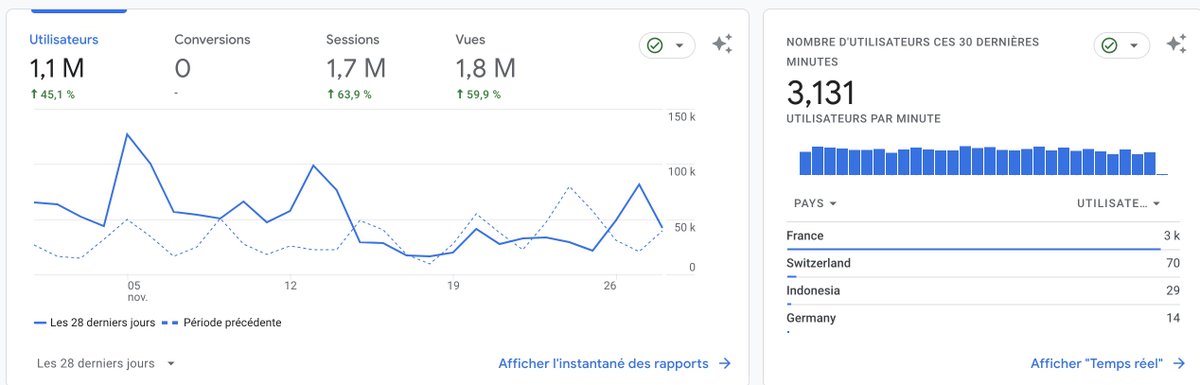Open Afficher "Temps réel" link
The image size is (1200, 385).
click(1108, 364)
